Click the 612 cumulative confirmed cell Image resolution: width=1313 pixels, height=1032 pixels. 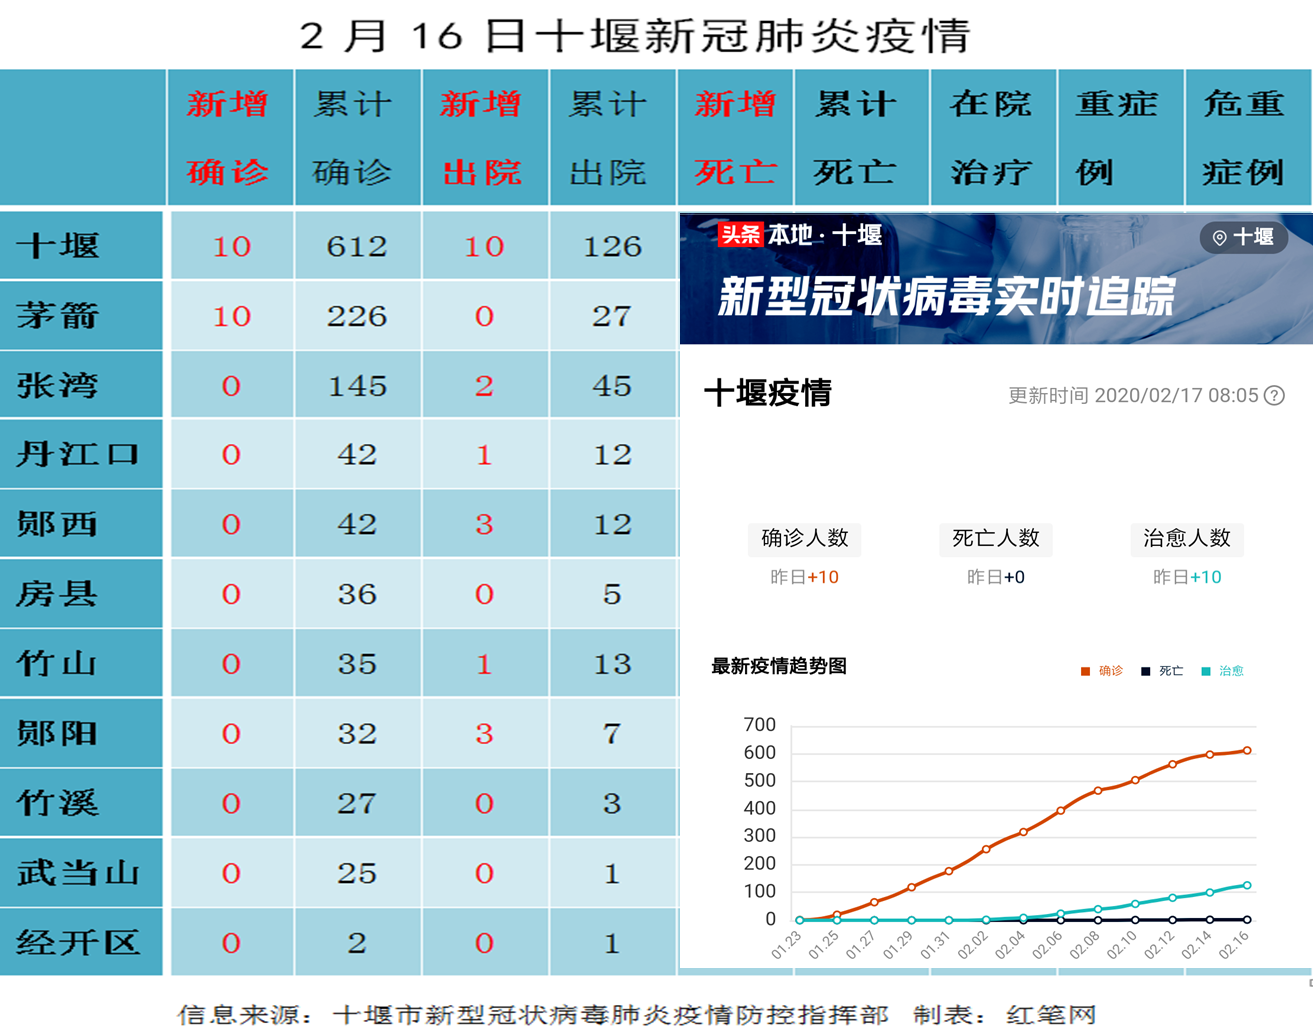tap(357, 246)
